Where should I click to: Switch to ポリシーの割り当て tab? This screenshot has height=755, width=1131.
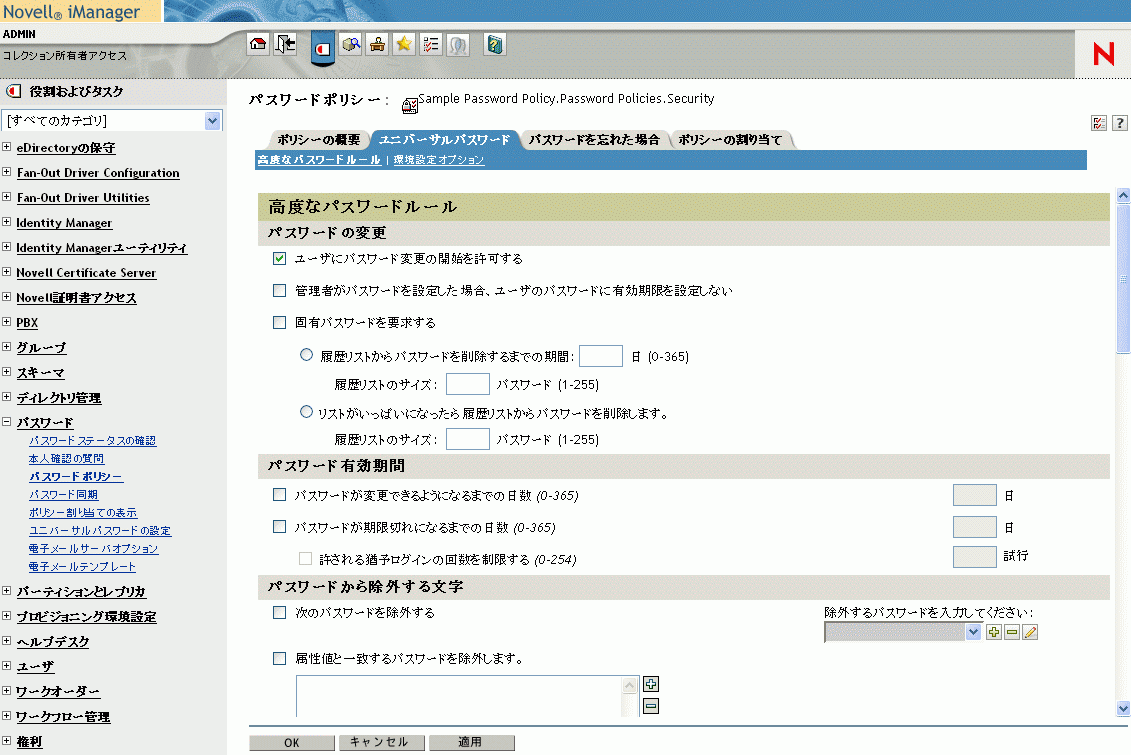click(x=730, y=140)
